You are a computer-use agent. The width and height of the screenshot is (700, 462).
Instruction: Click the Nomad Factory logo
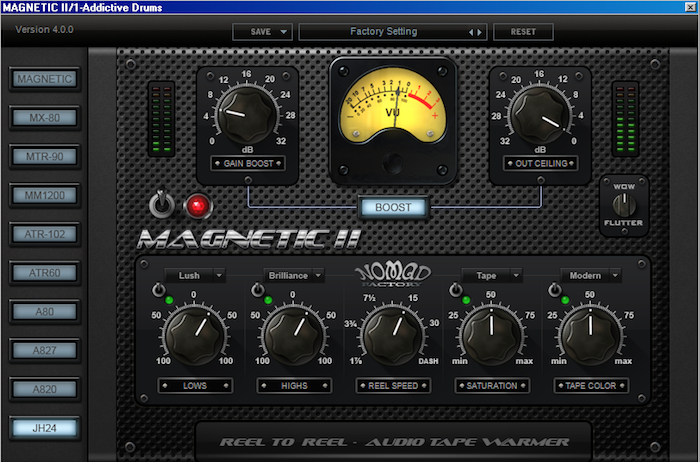393,274
